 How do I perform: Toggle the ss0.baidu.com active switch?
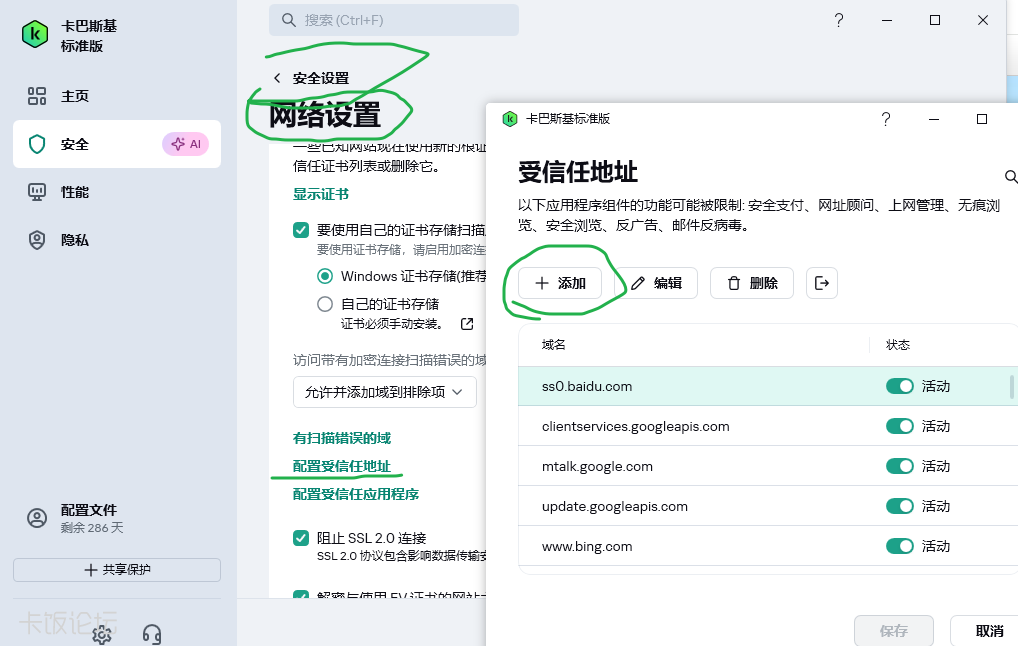click(x=900, y=386)
